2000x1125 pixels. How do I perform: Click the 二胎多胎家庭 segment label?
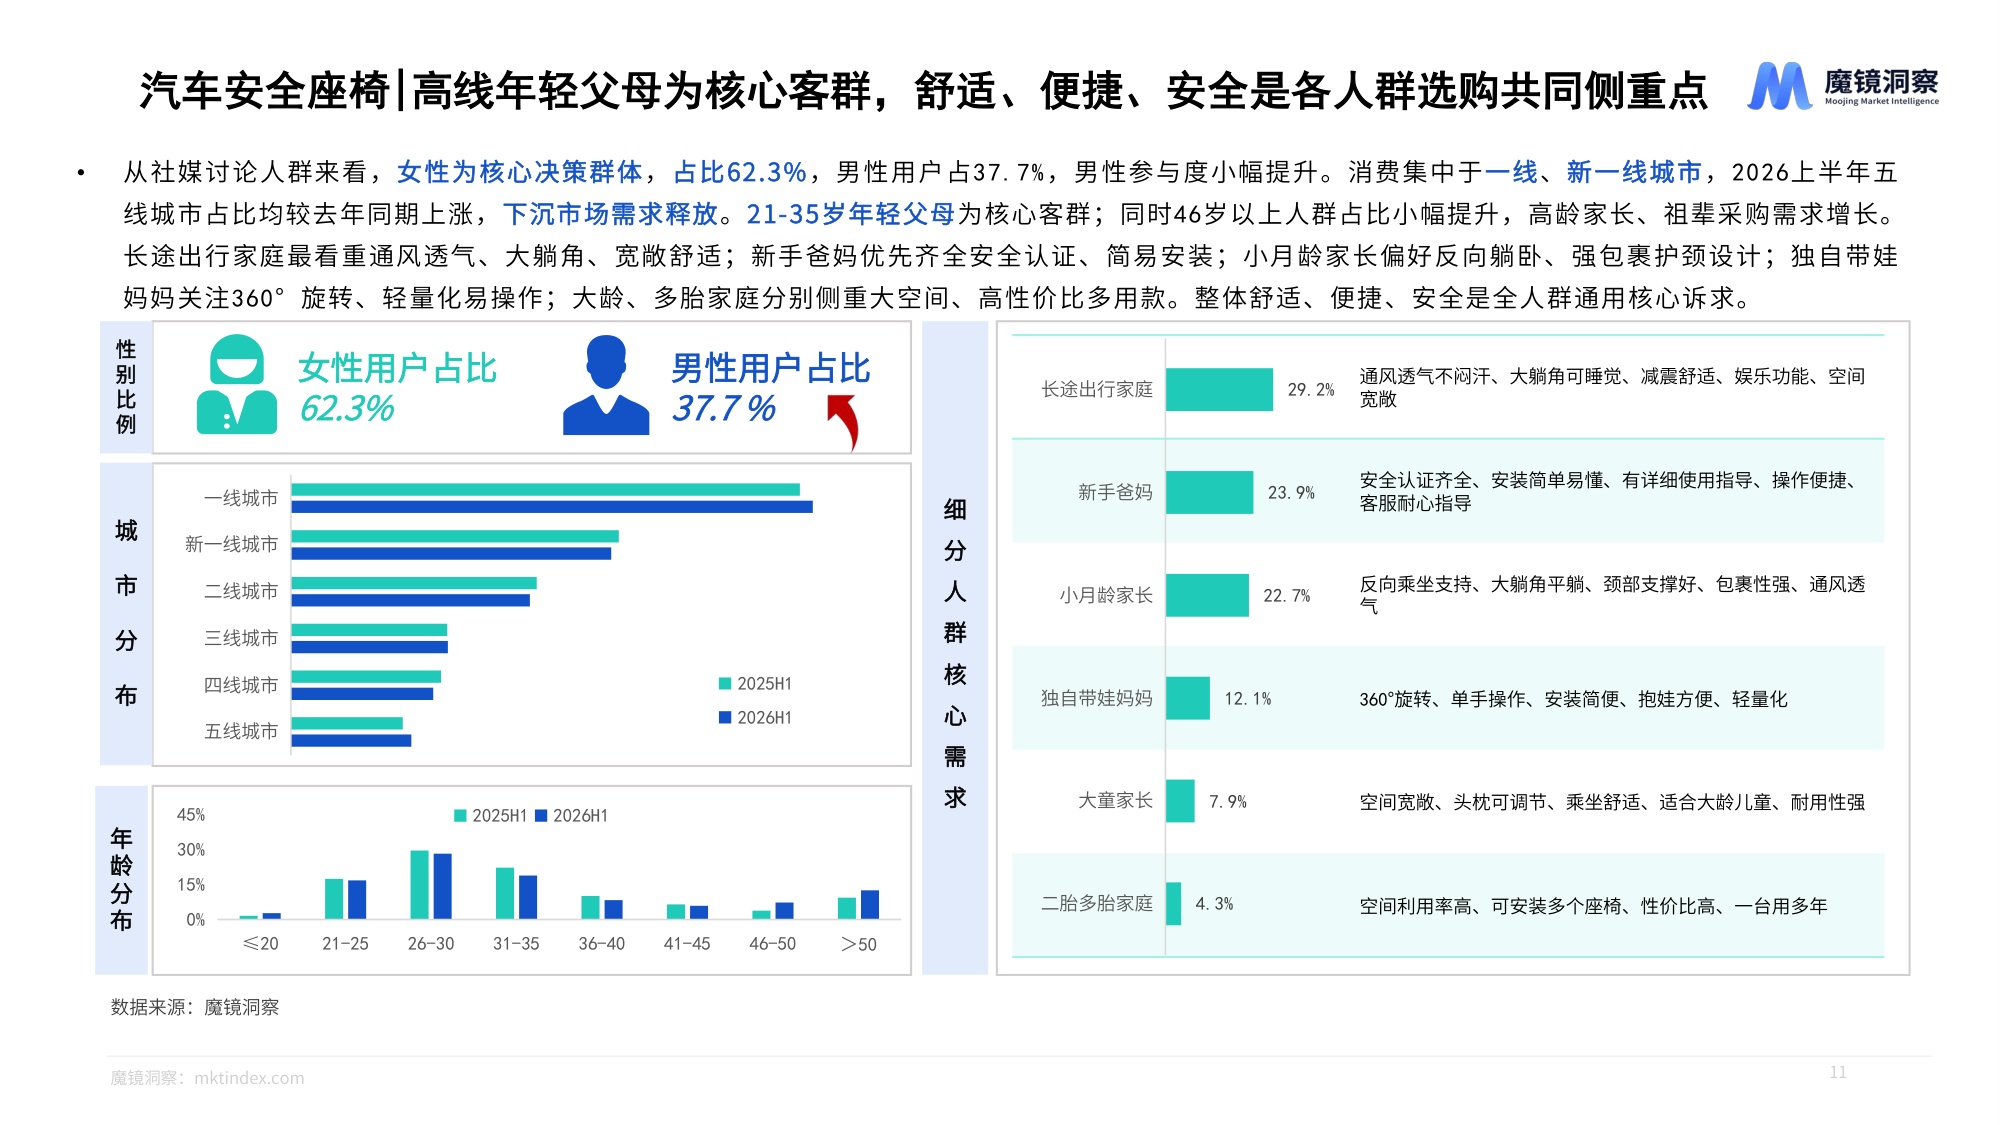pyautogui.click(x=1097, y=903)
